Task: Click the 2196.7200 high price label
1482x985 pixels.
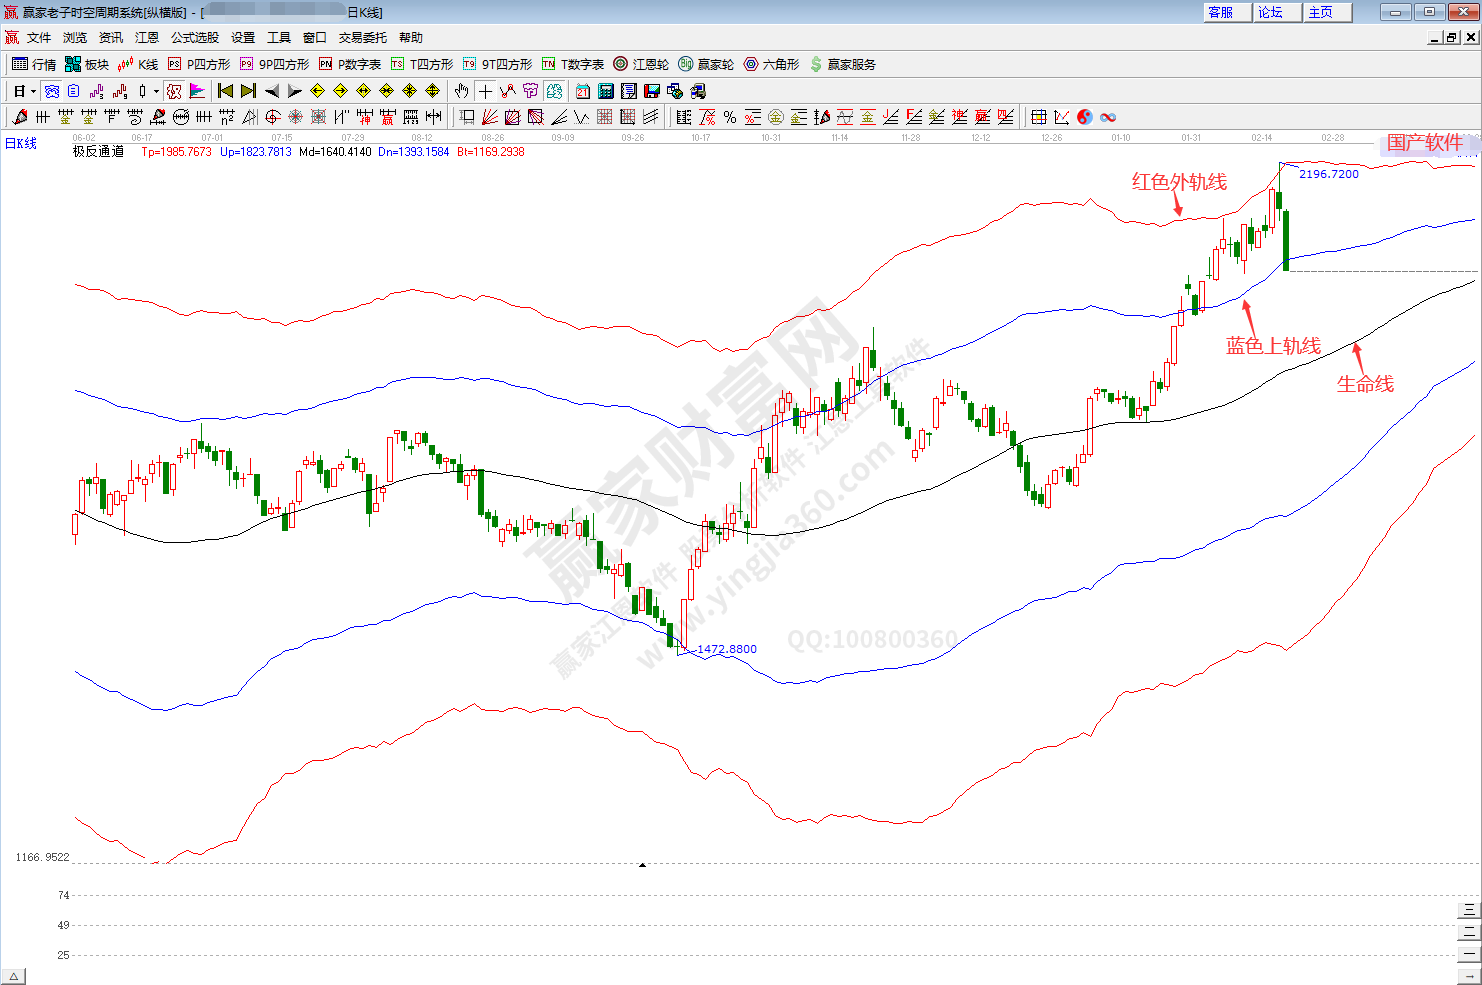Action: point(1328,174)
